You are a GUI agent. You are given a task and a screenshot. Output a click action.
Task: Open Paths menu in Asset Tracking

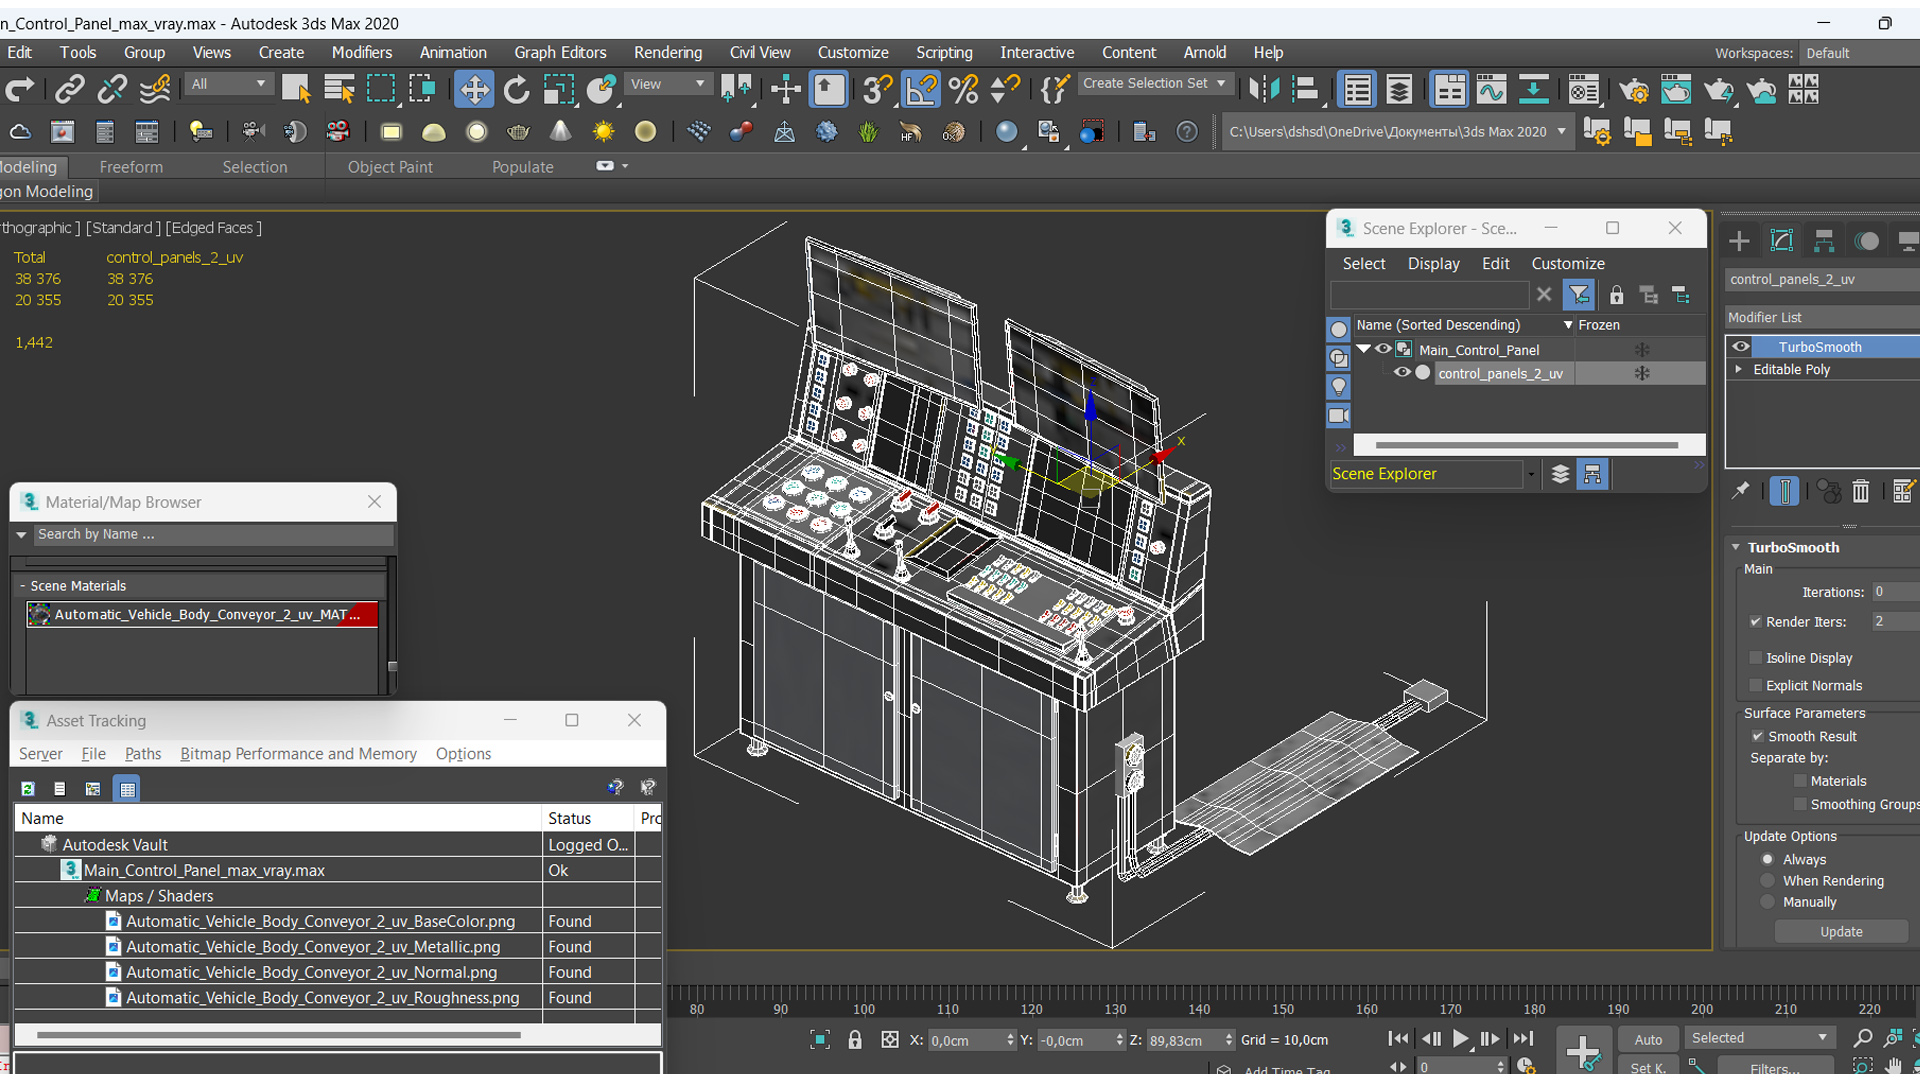142,754
